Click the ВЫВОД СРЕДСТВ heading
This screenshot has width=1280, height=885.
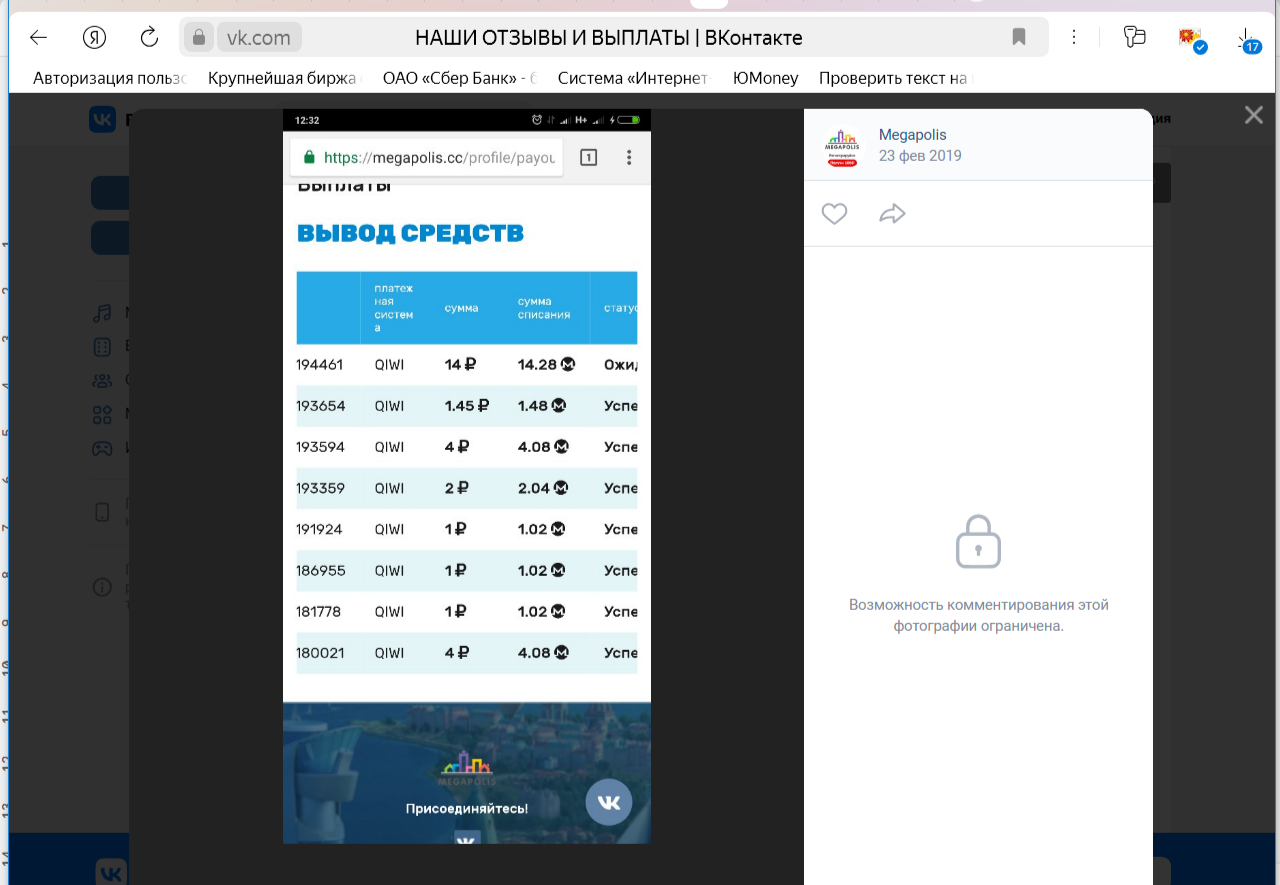(410, 233)
